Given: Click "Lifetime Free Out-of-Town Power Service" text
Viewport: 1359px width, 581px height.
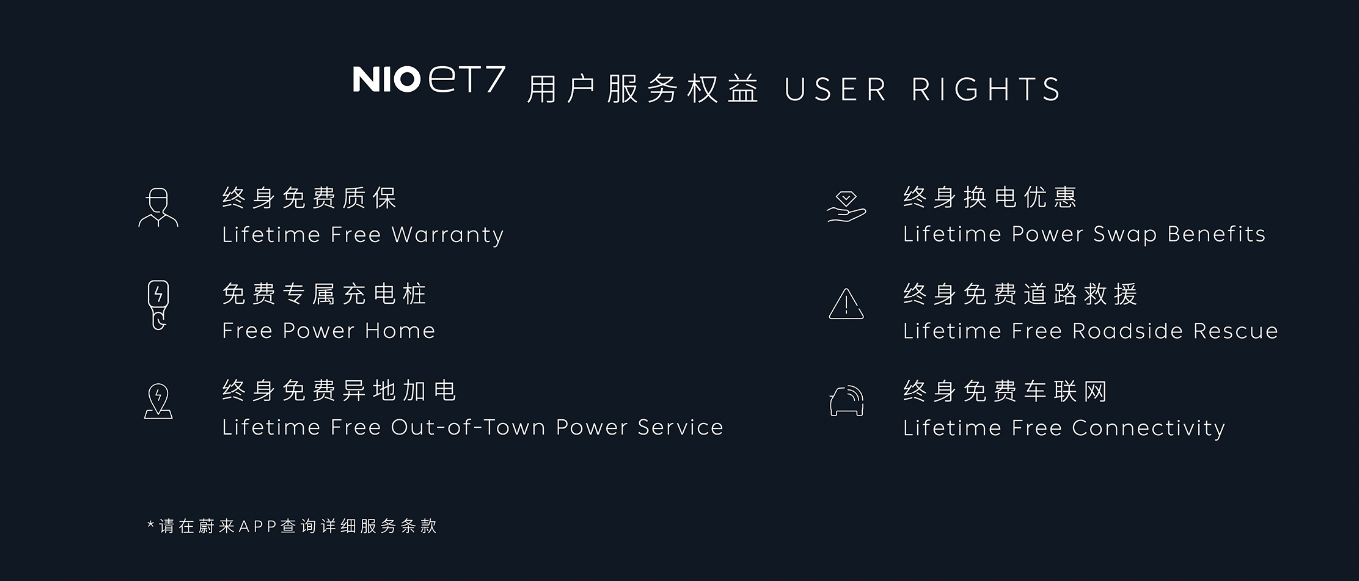Looking at the screenshot, I should tap(473, 428).
